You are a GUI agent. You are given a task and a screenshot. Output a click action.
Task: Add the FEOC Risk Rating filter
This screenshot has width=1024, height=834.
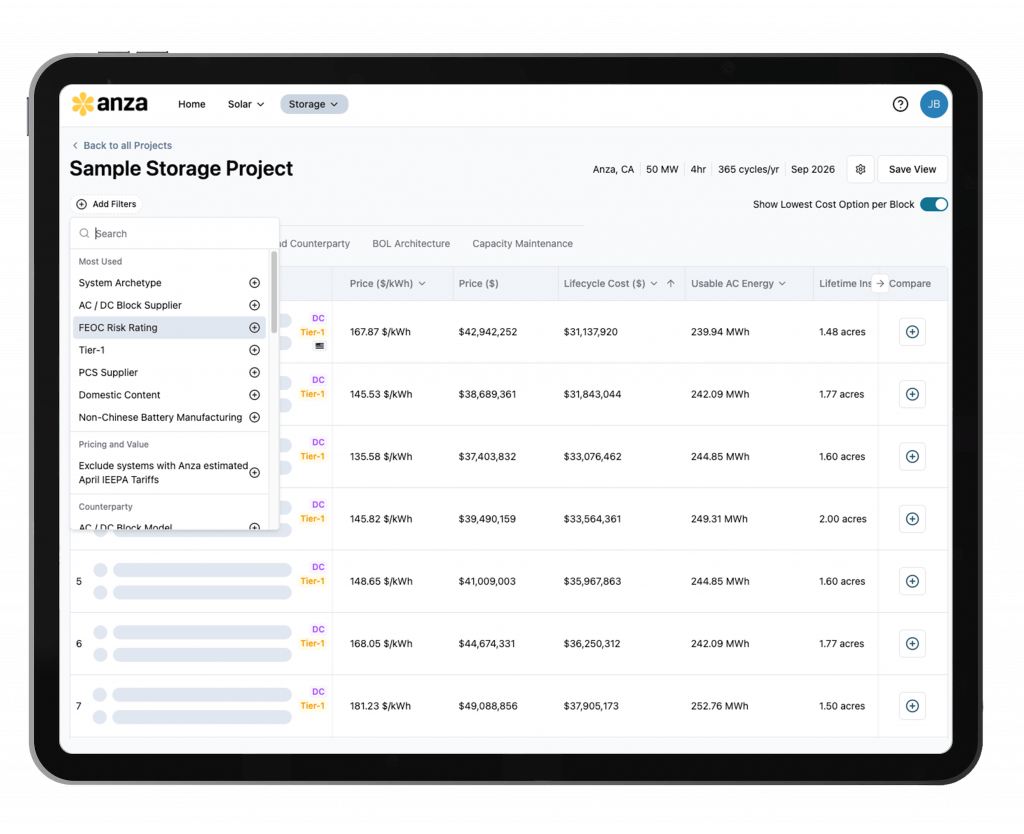254,328
